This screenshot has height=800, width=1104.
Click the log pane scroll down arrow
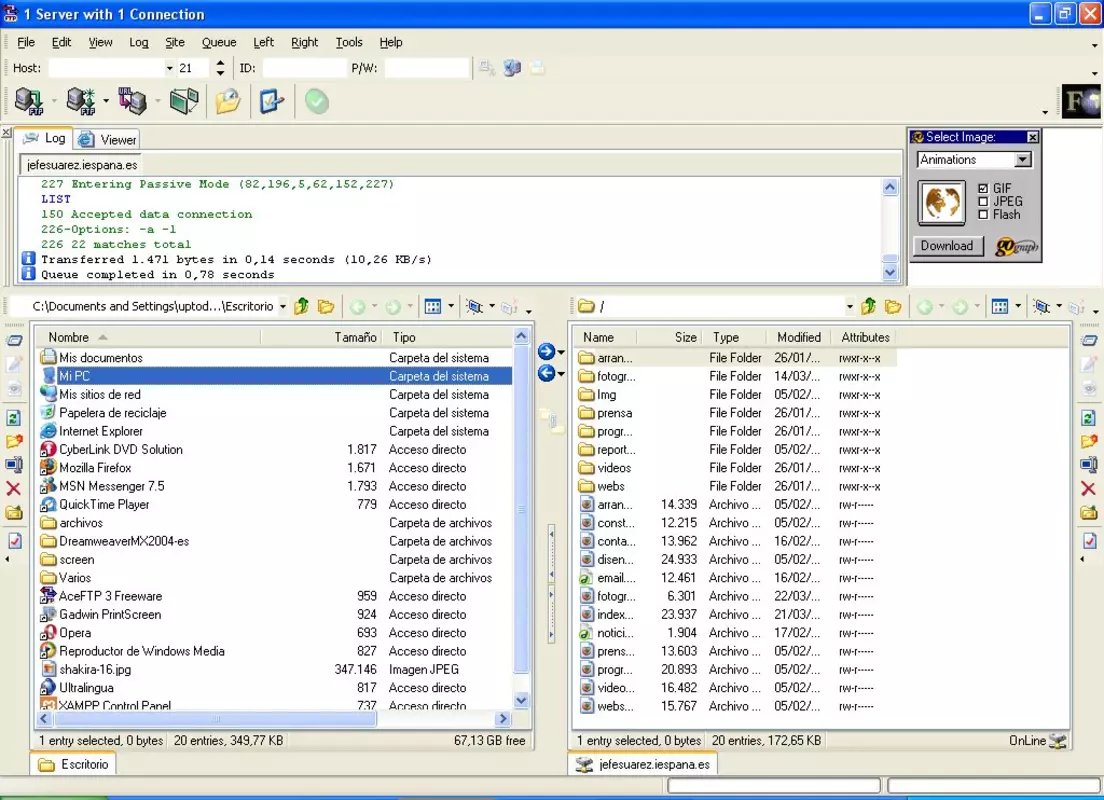tap(890, 273)
